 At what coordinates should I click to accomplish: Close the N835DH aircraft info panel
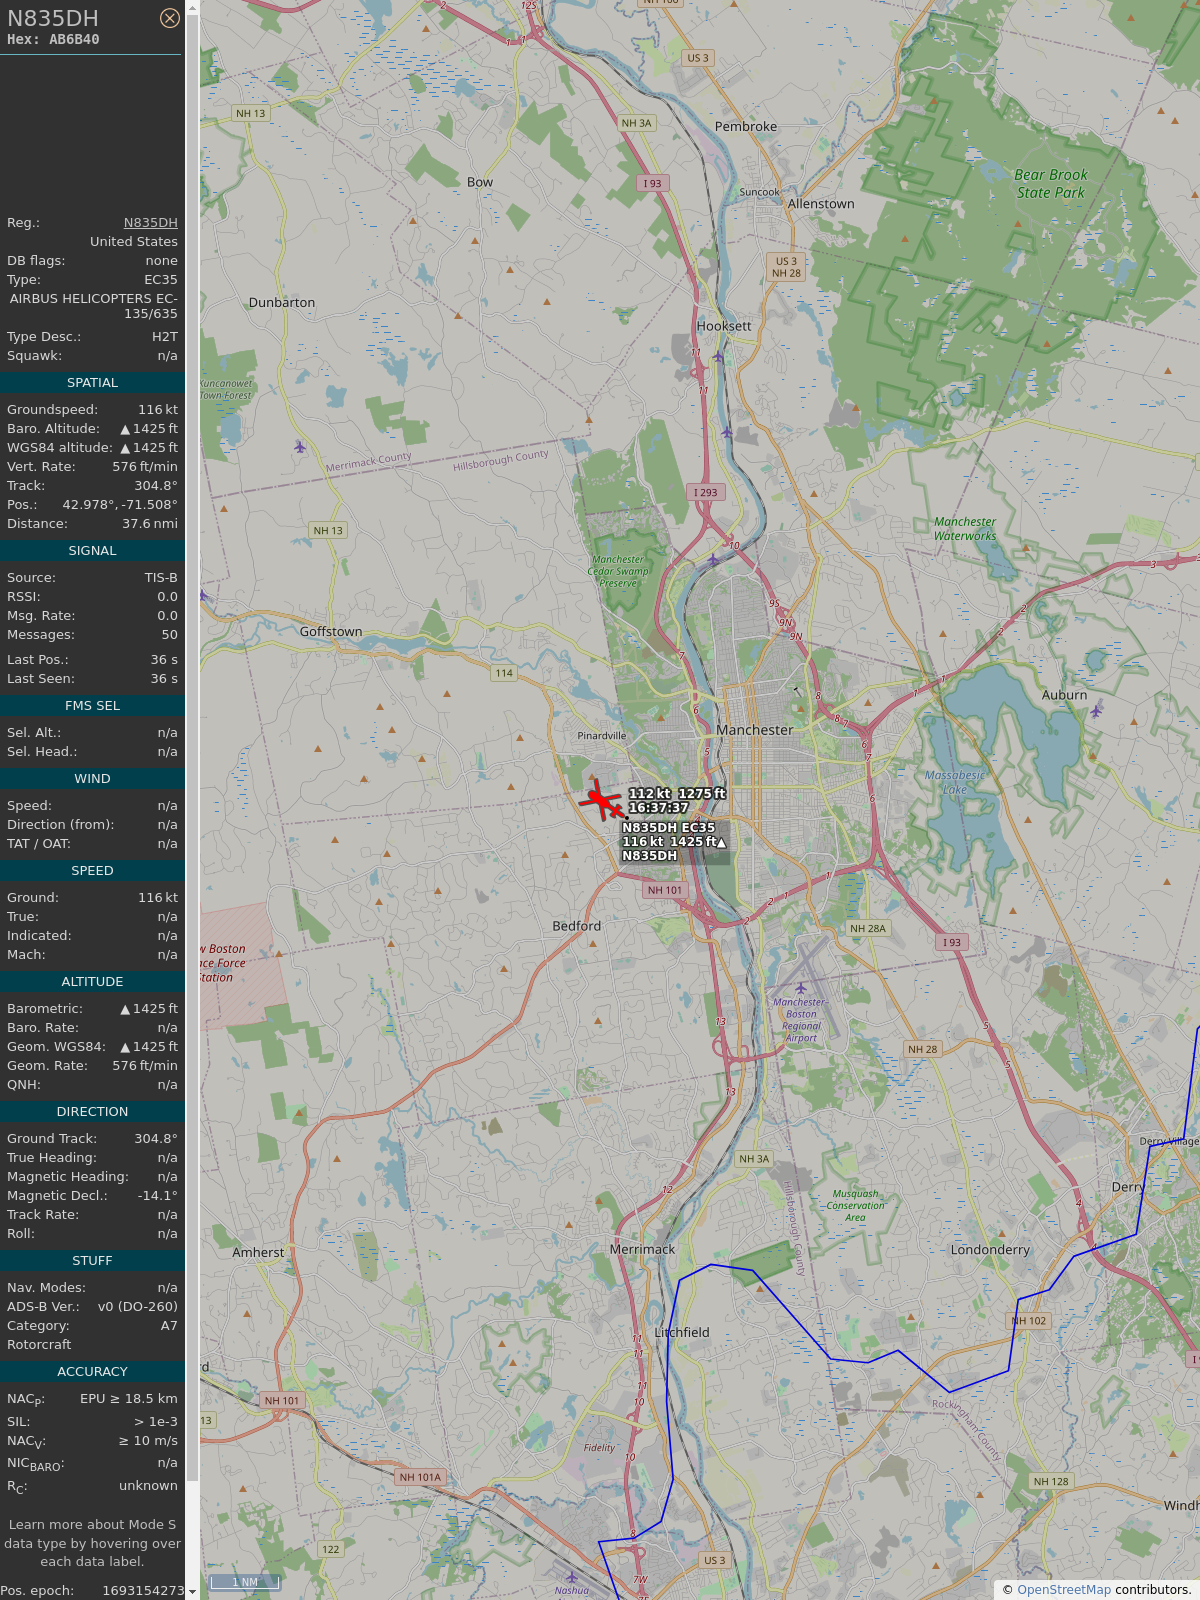coord(170,18)
